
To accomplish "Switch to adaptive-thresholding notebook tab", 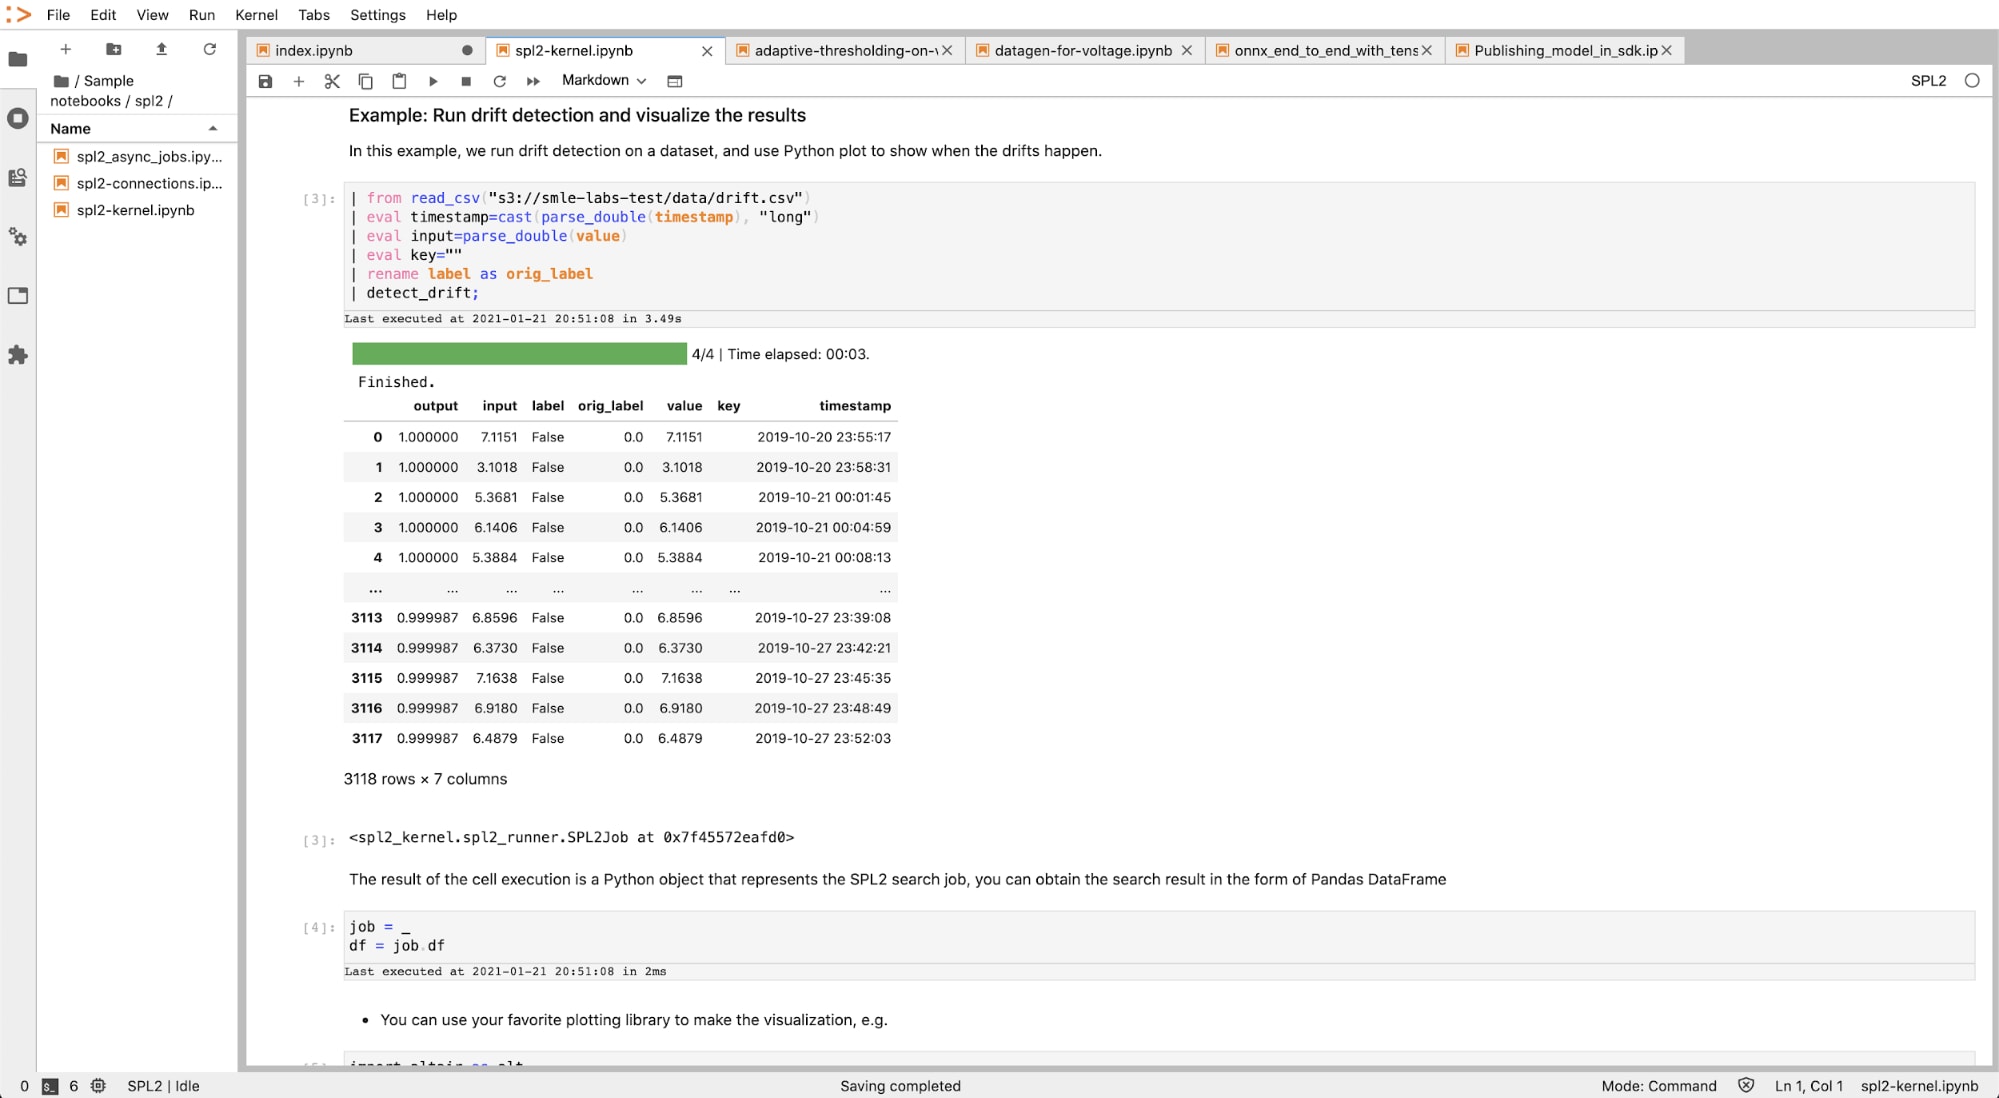I will [x=846, y=50].
